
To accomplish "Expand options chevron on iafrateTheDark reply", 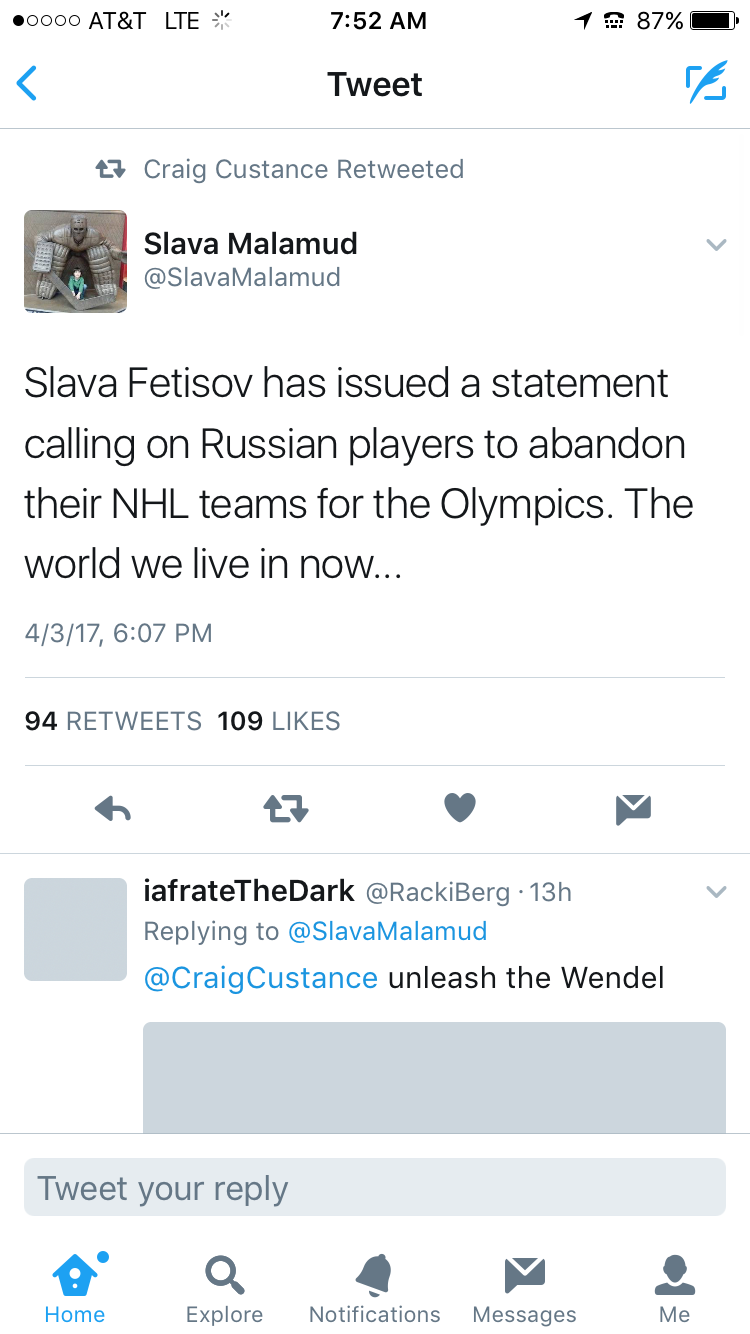I will point(716,892).
